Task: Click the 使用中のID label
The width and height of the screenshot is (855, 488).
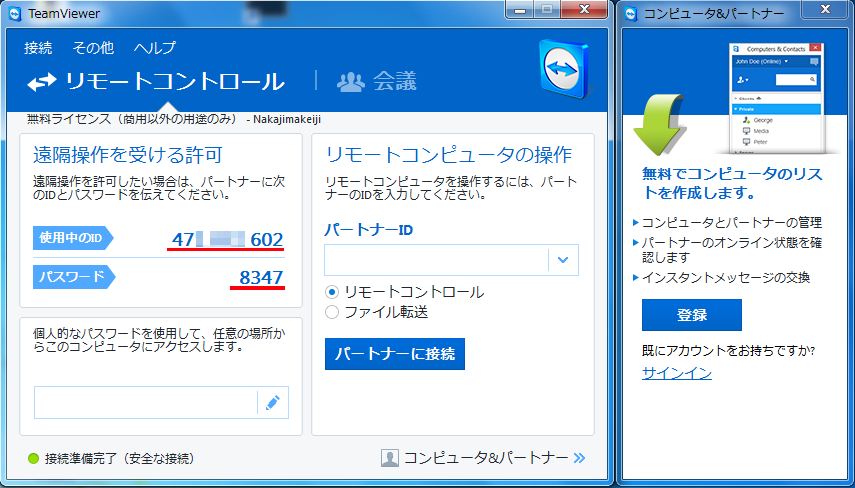Action: (x=73, y=238)
